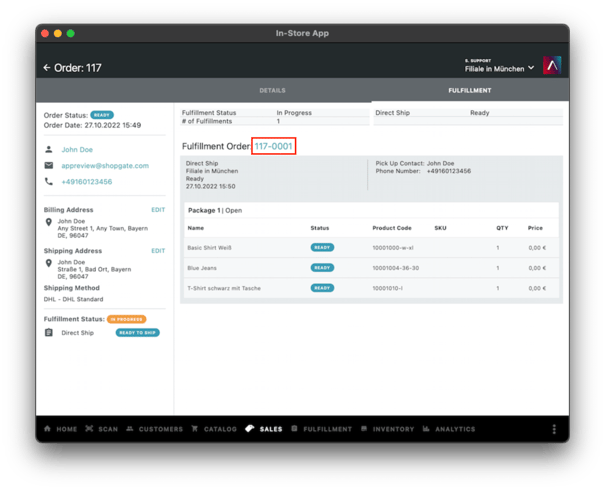605x490 pixels.
Task: Open the three-dot more options menu
Action: click(554, 429)
